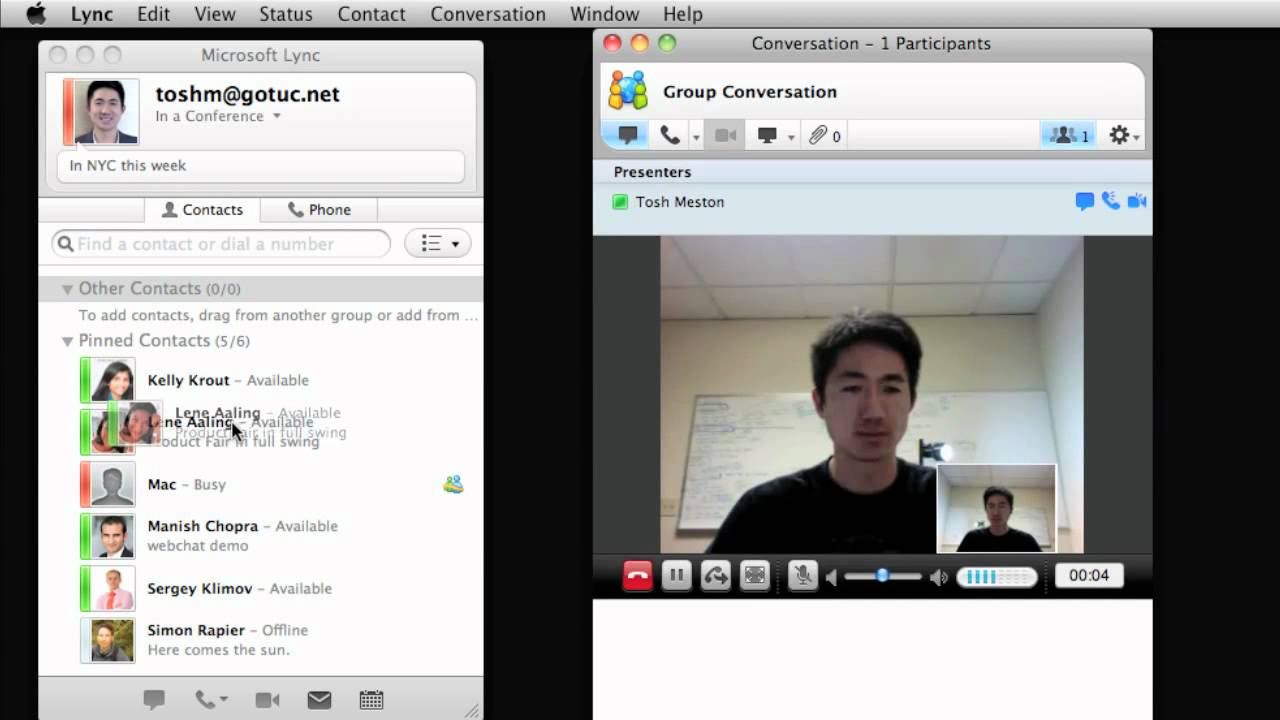Open the contact list view options dropdown
The height and width of the screenshot is (720, 1280).
tap(438, 243)
